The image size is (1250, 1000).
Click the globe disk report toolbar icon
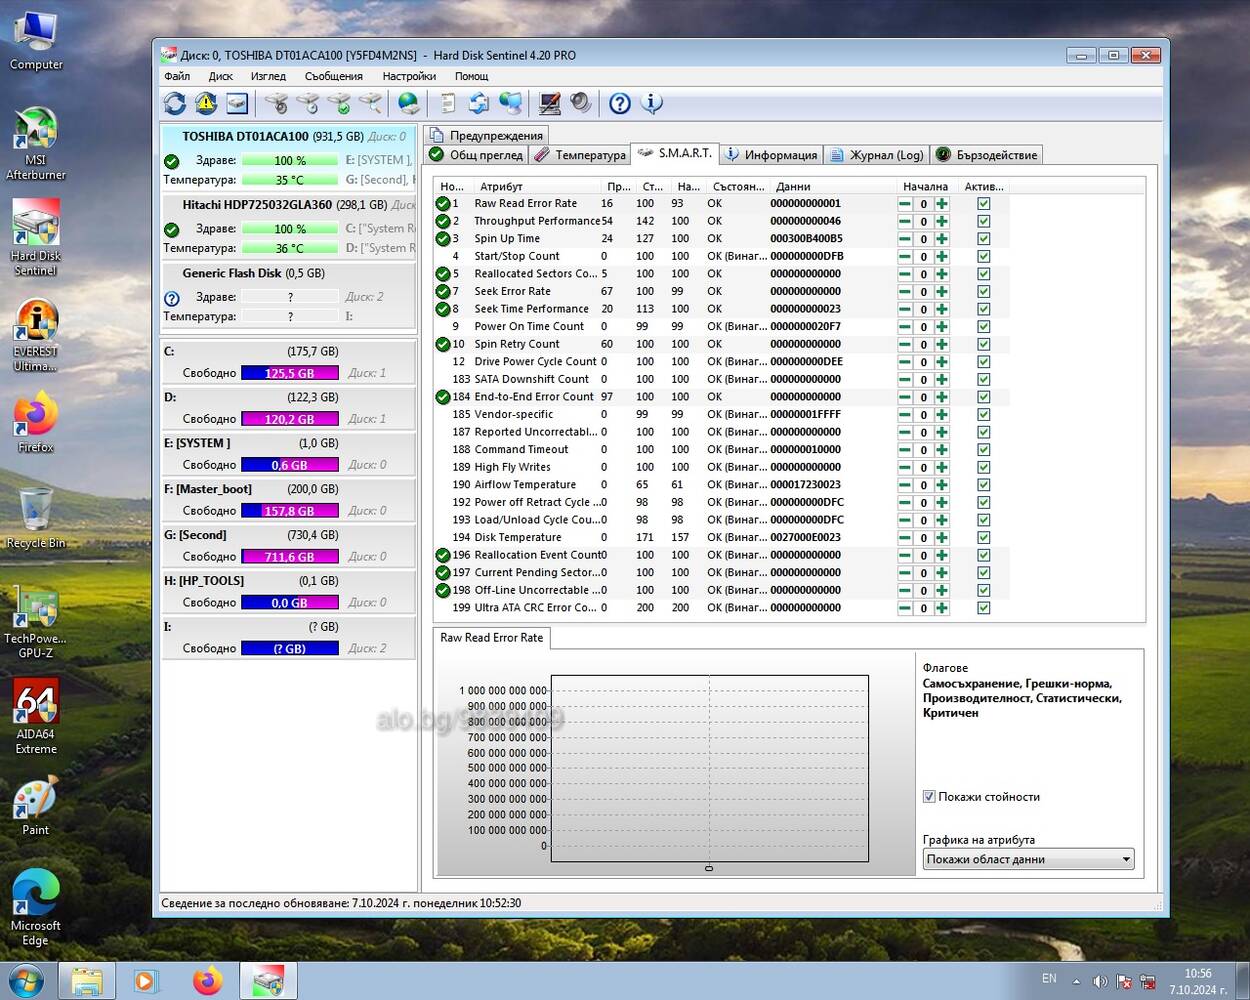(408, 103)
